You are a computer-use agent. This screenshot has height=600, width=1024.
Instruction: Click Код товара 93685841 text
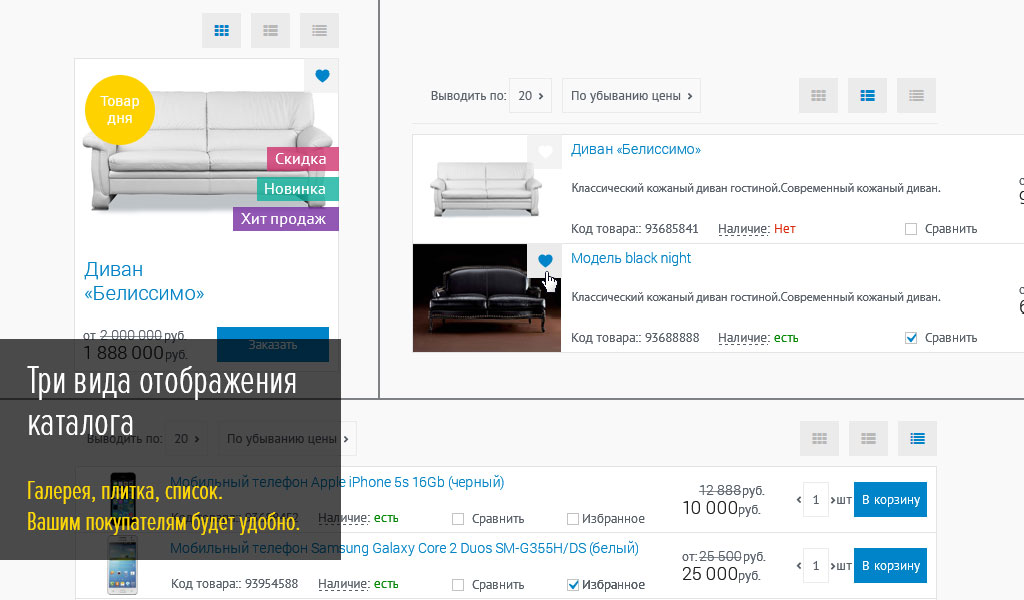click(635, 229)
